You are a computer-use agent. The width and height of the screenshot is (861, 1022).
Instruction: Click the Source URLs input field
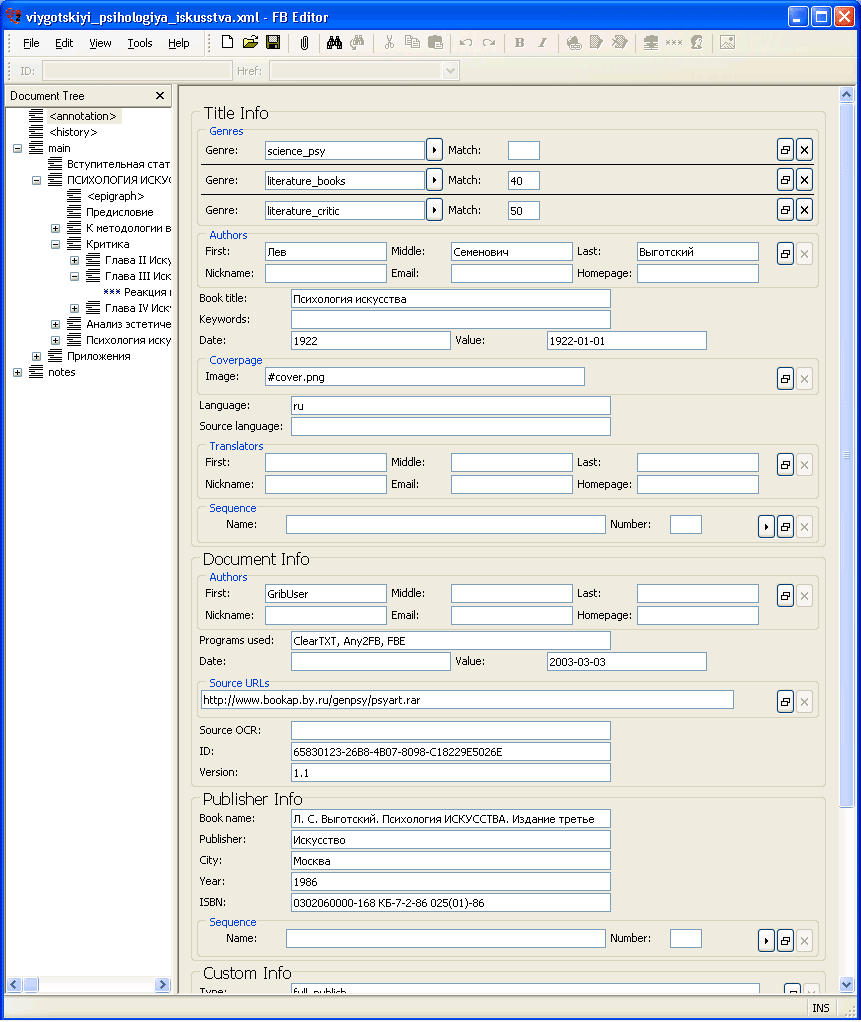click(467, 700)
